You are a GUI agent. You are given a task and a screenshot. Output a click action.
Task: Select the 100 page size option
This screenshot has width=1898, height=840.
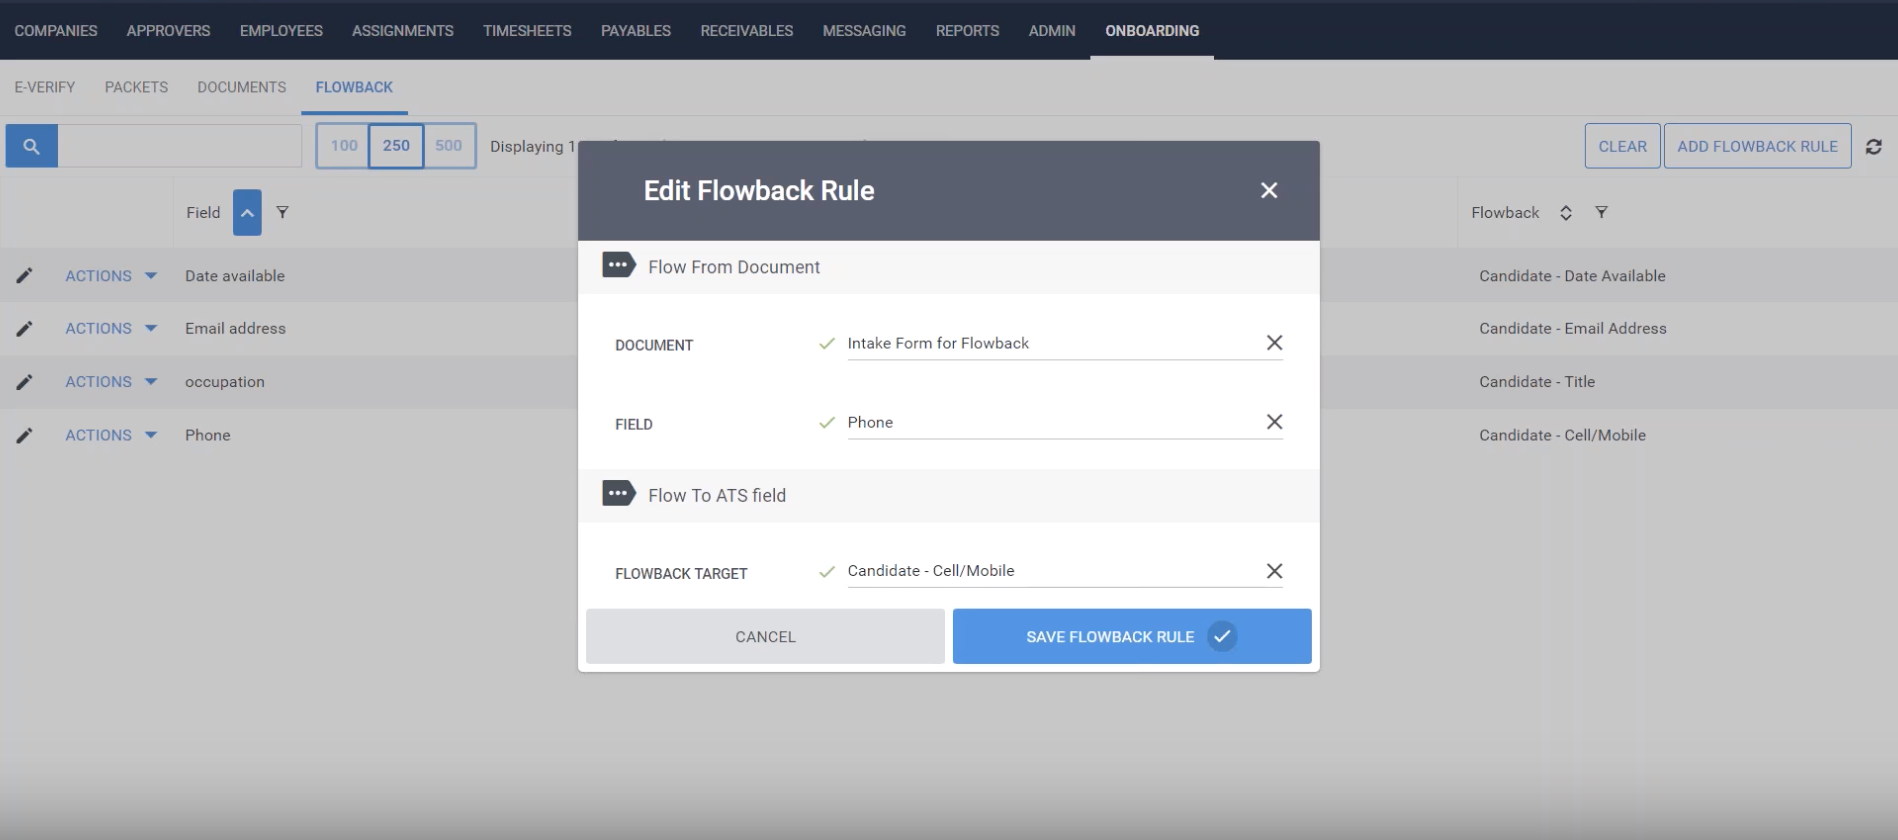pos(343,146)
